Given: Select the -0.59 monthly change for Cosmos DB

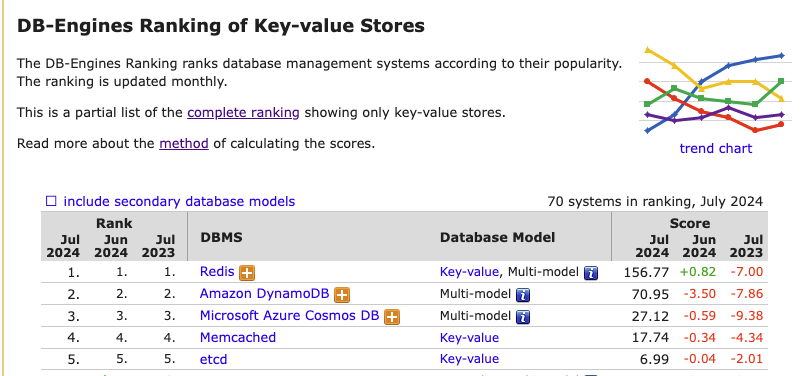Looking at the screenshot, I should point(699,316).
